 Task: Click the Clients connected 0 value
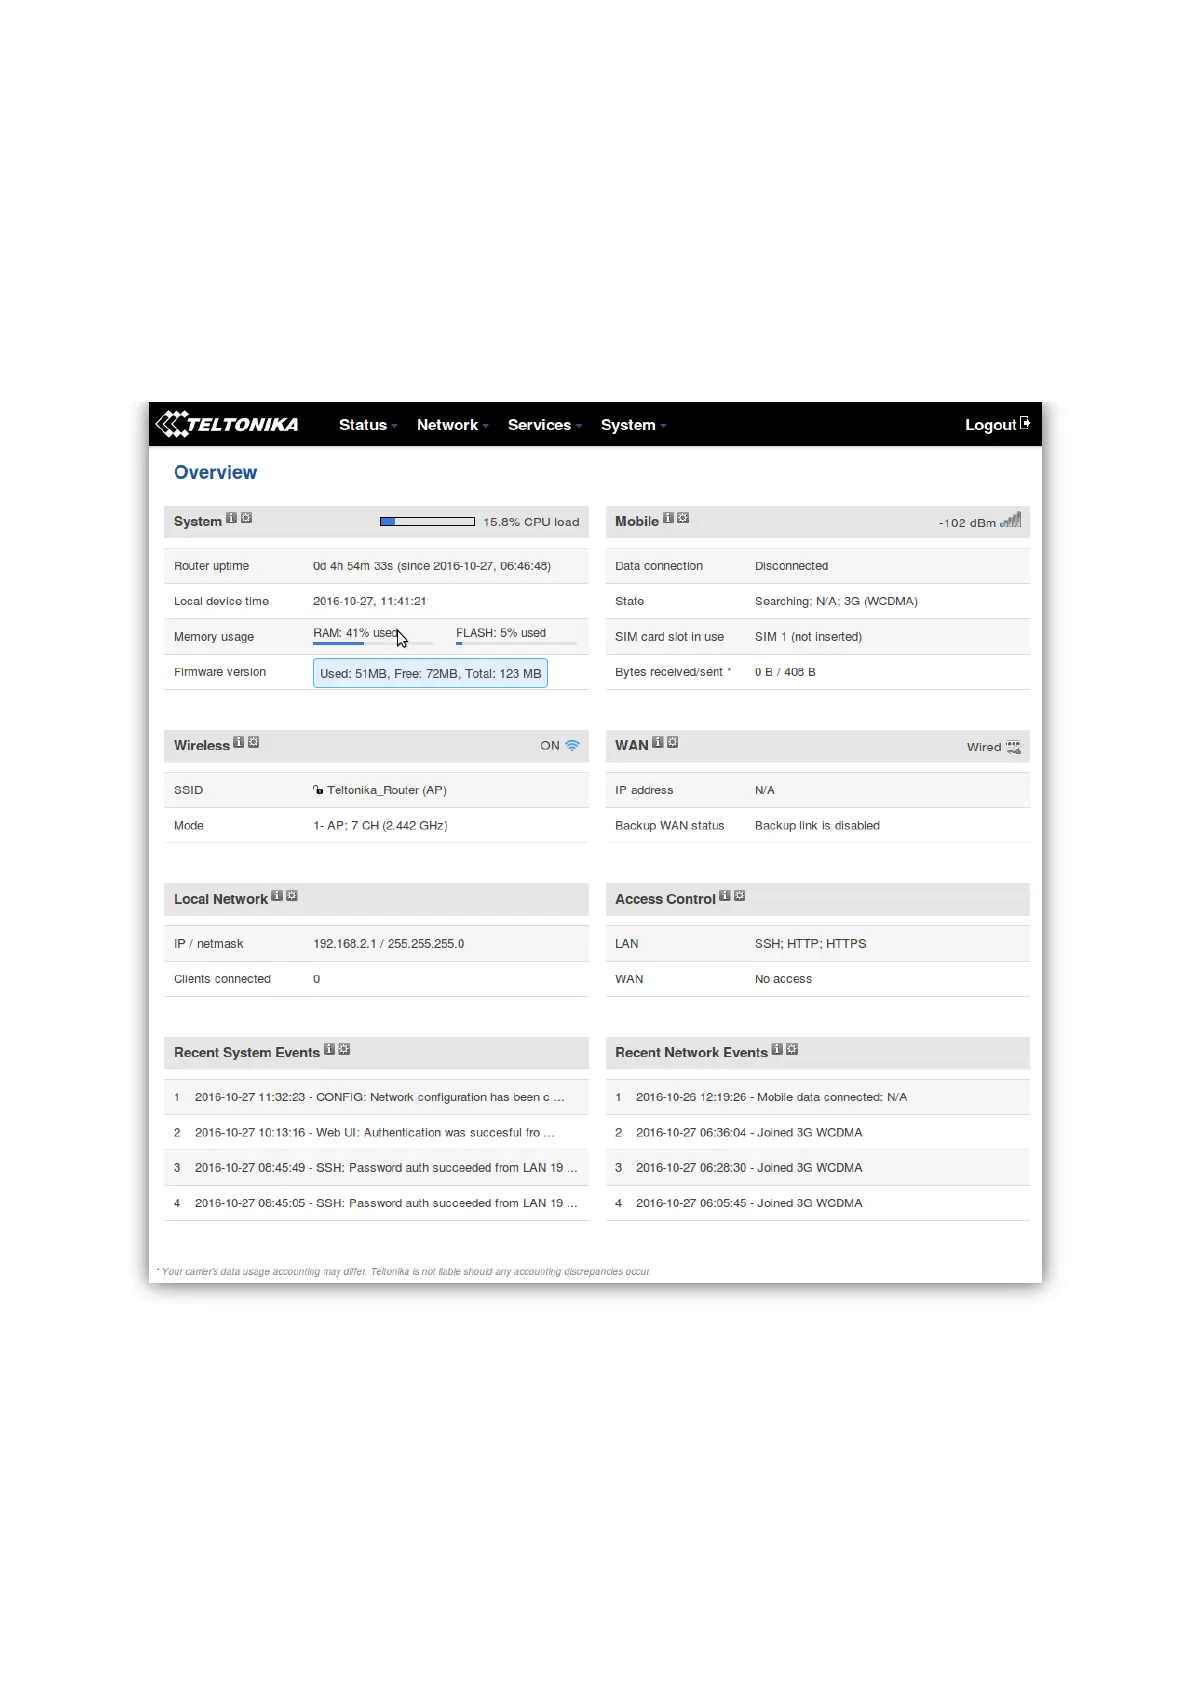coord(316,979)
